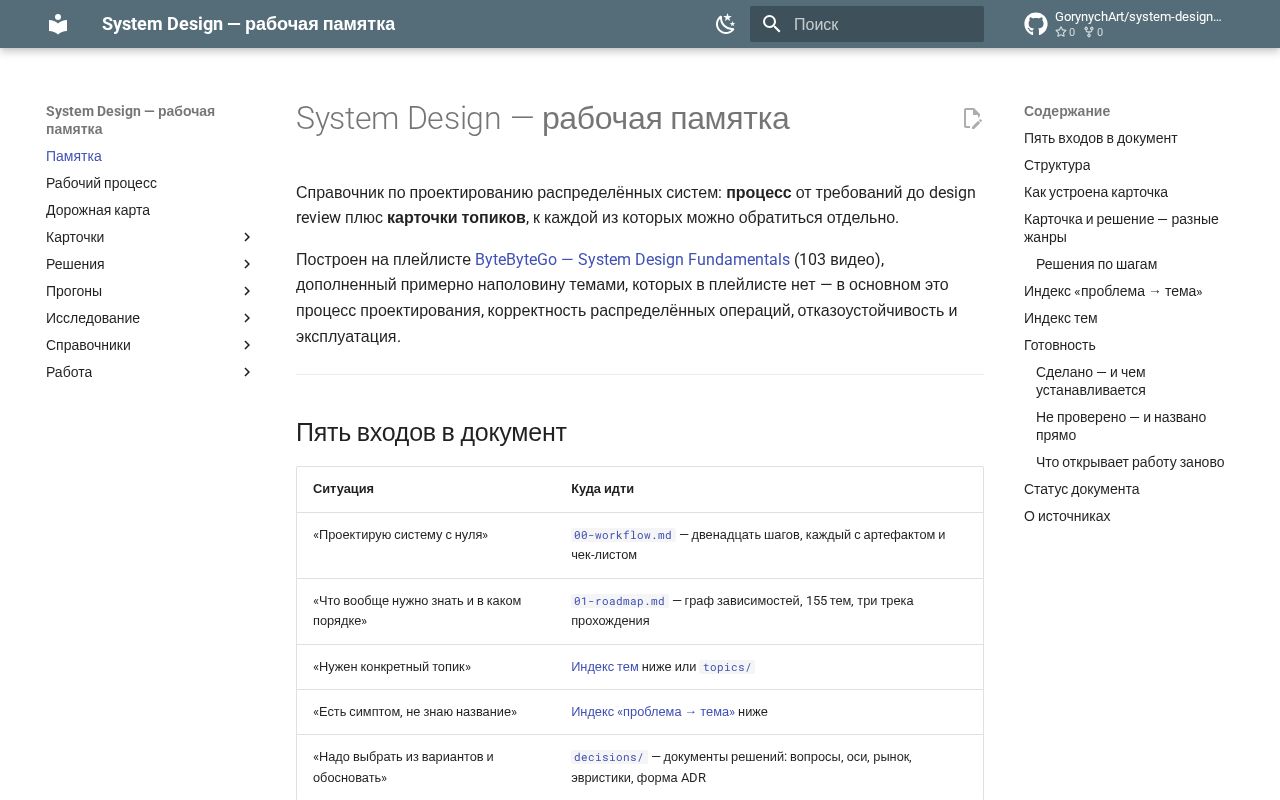Open Индекс «проблема → тема» table link

coord(652,712)
